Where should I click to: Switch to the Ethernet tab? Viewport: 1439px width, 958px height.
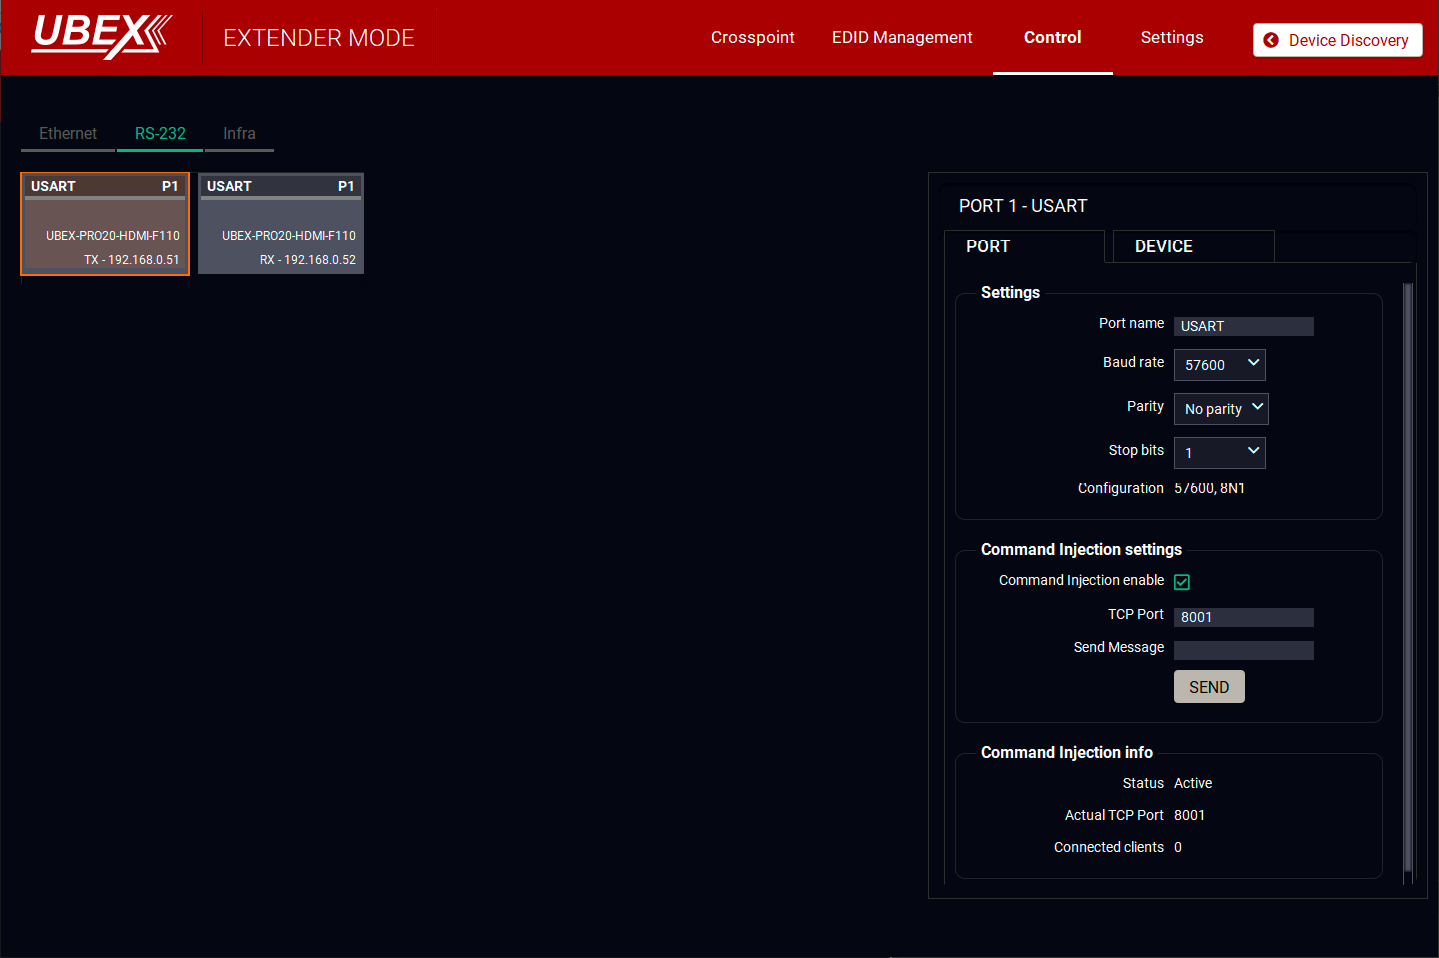(68, 134)
